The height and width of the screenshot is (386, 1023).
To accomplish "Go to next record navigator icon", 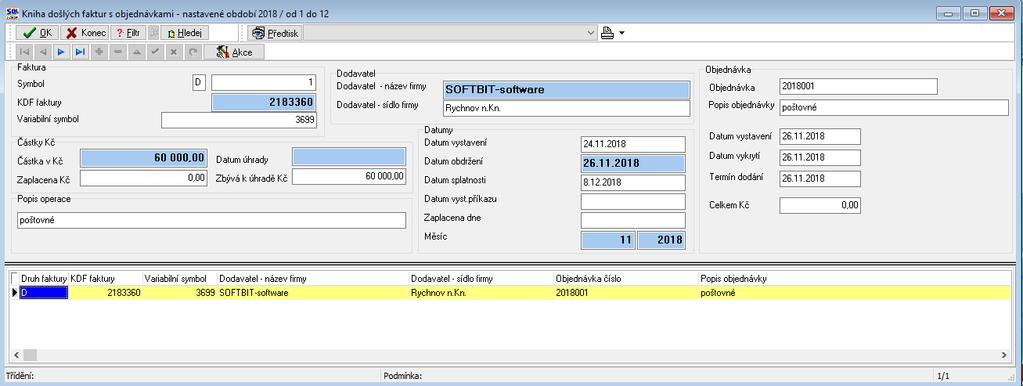I will [61, 52].
